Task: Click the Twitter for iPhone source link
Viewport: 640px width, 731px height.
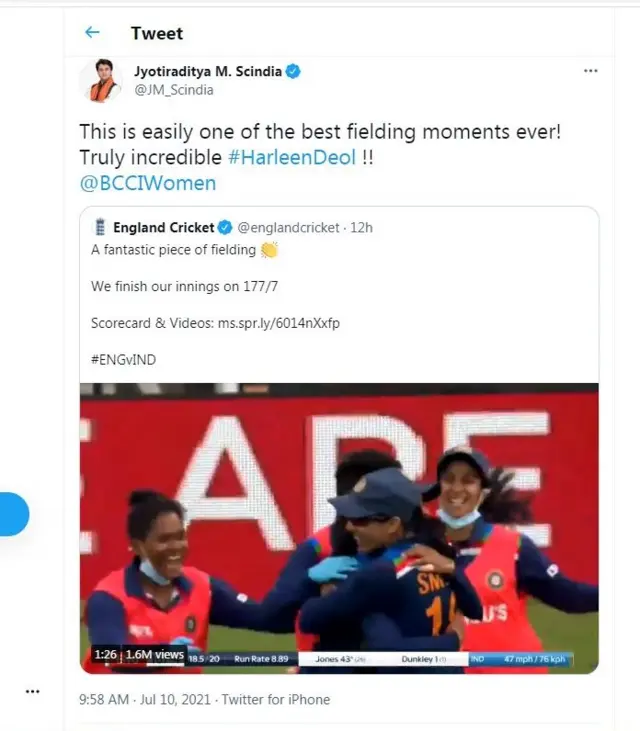Action: pyautogui.click(x=275, y=699)
